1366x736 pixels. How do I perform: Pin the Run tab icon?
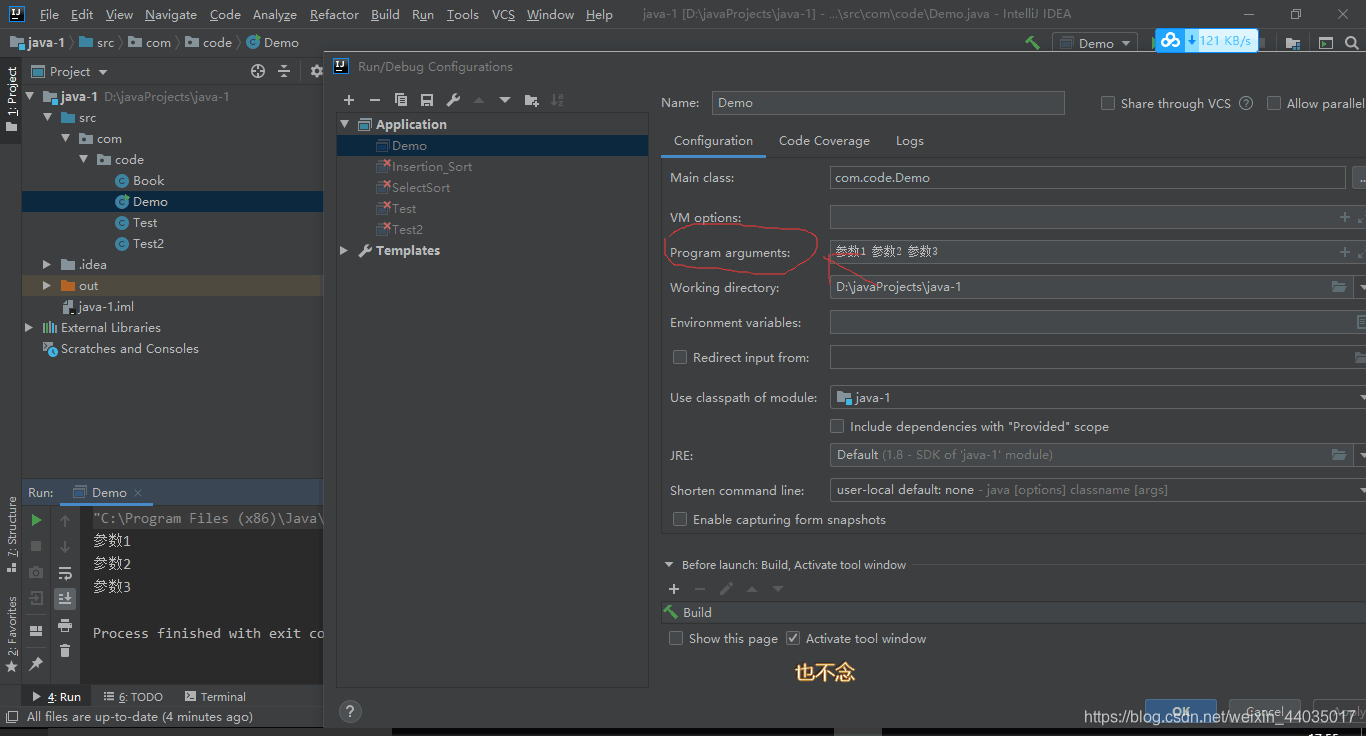(x=36, y=663)
